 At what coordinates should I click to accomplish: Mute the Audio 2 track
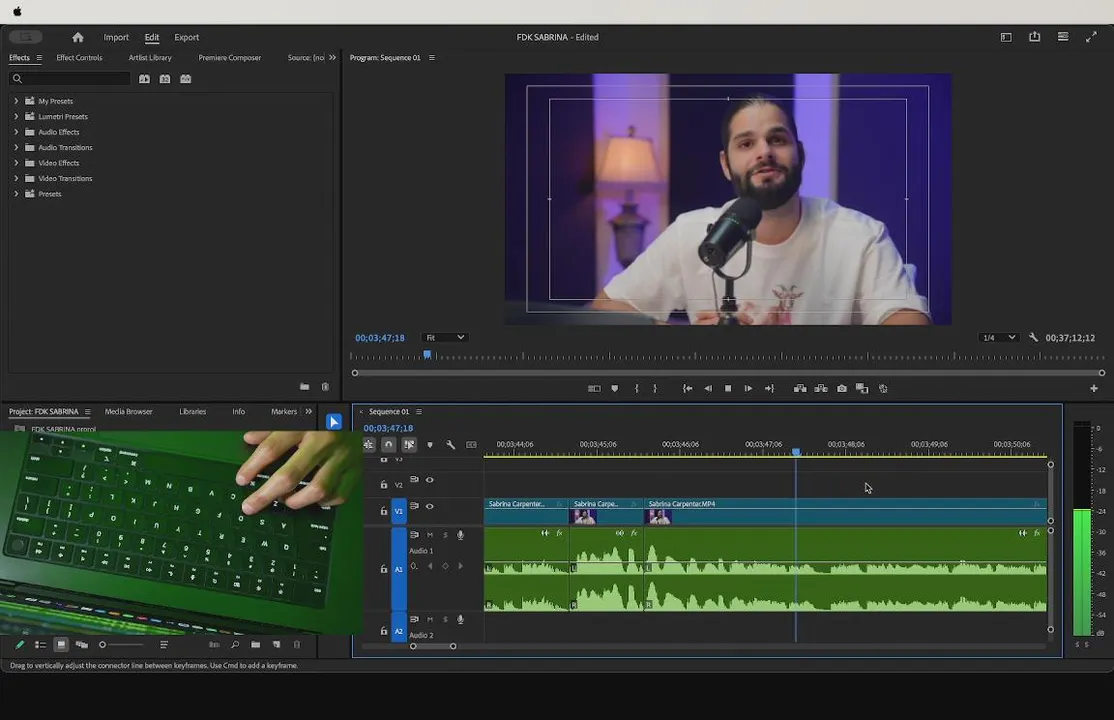click(430, 620)
